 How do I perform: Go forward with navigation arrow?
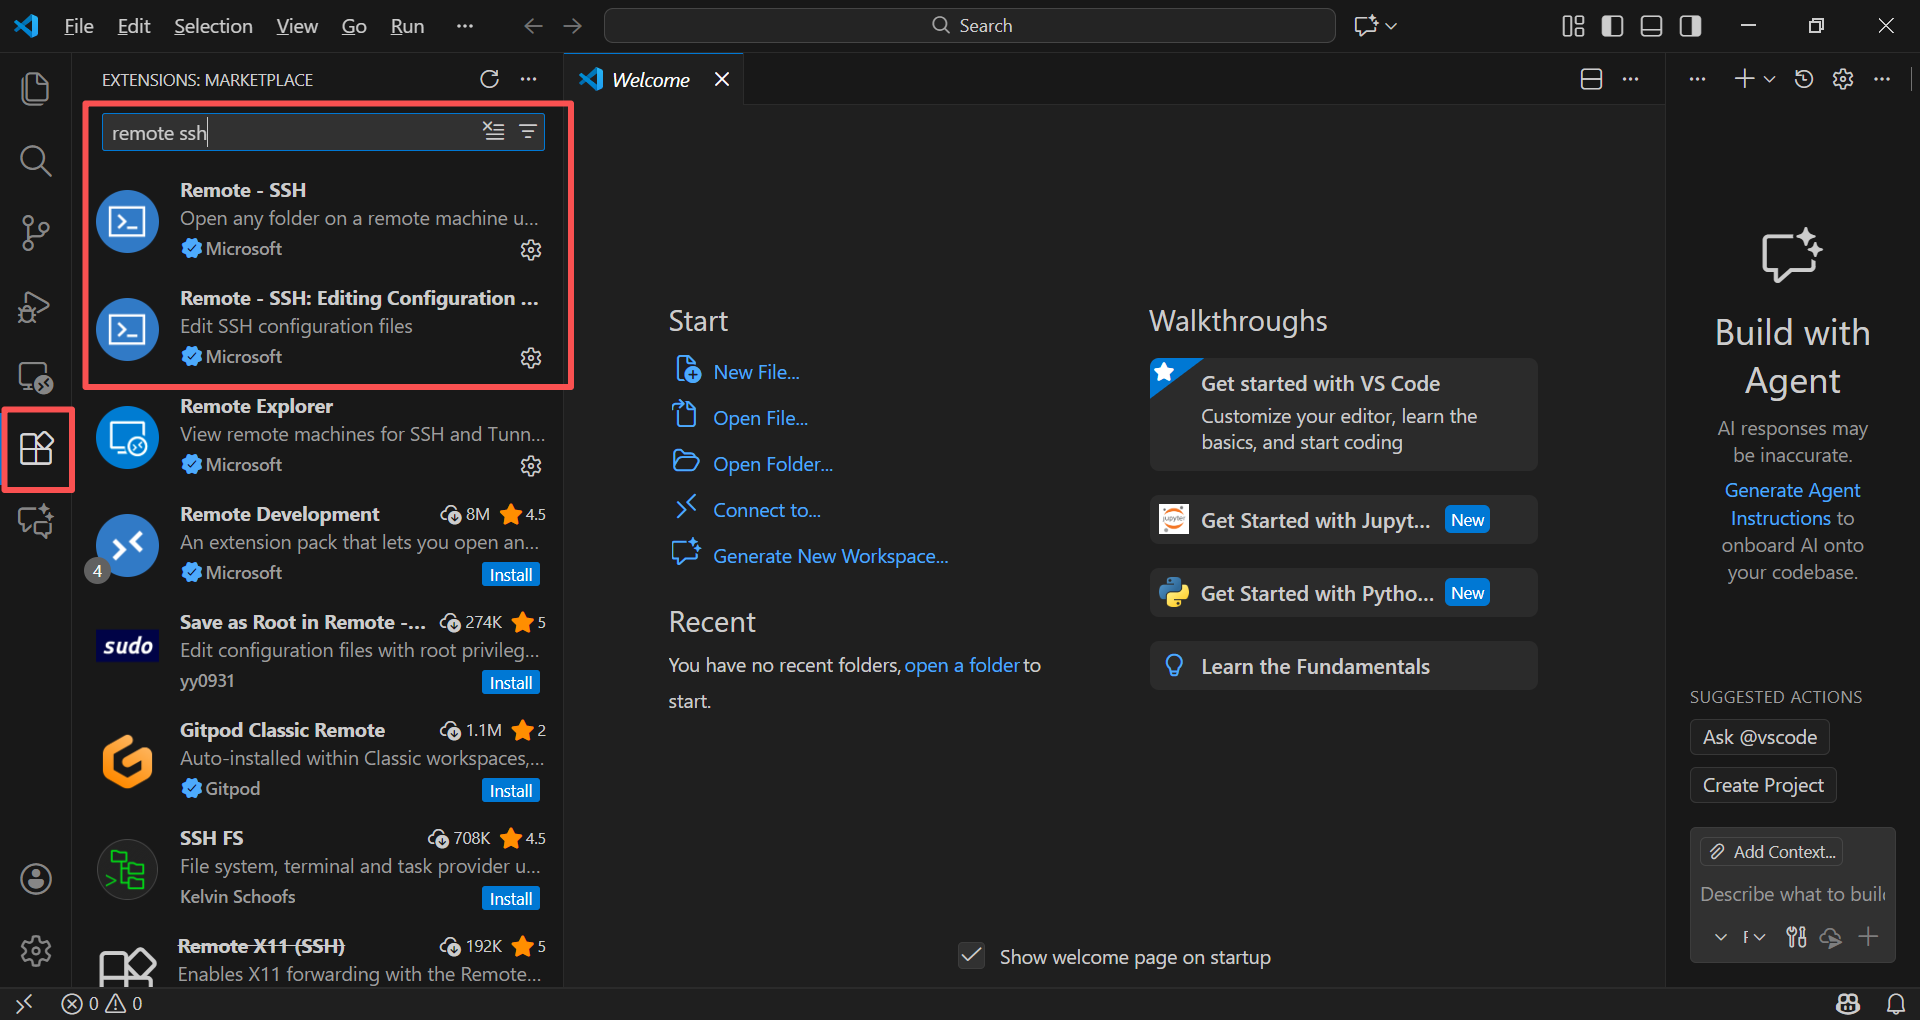click(x=573, y=26)
